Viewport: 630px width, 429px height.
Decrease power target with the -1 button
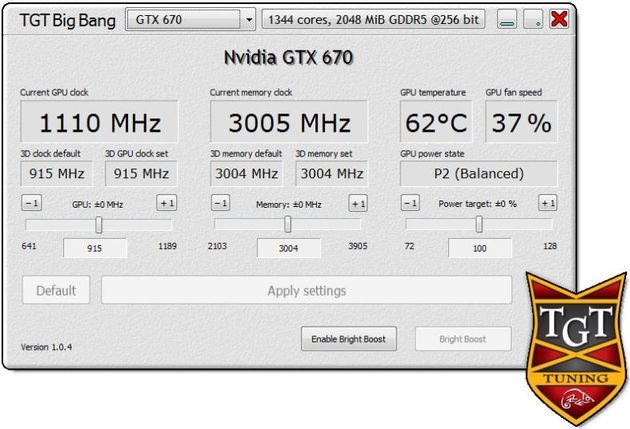(410, 203)
